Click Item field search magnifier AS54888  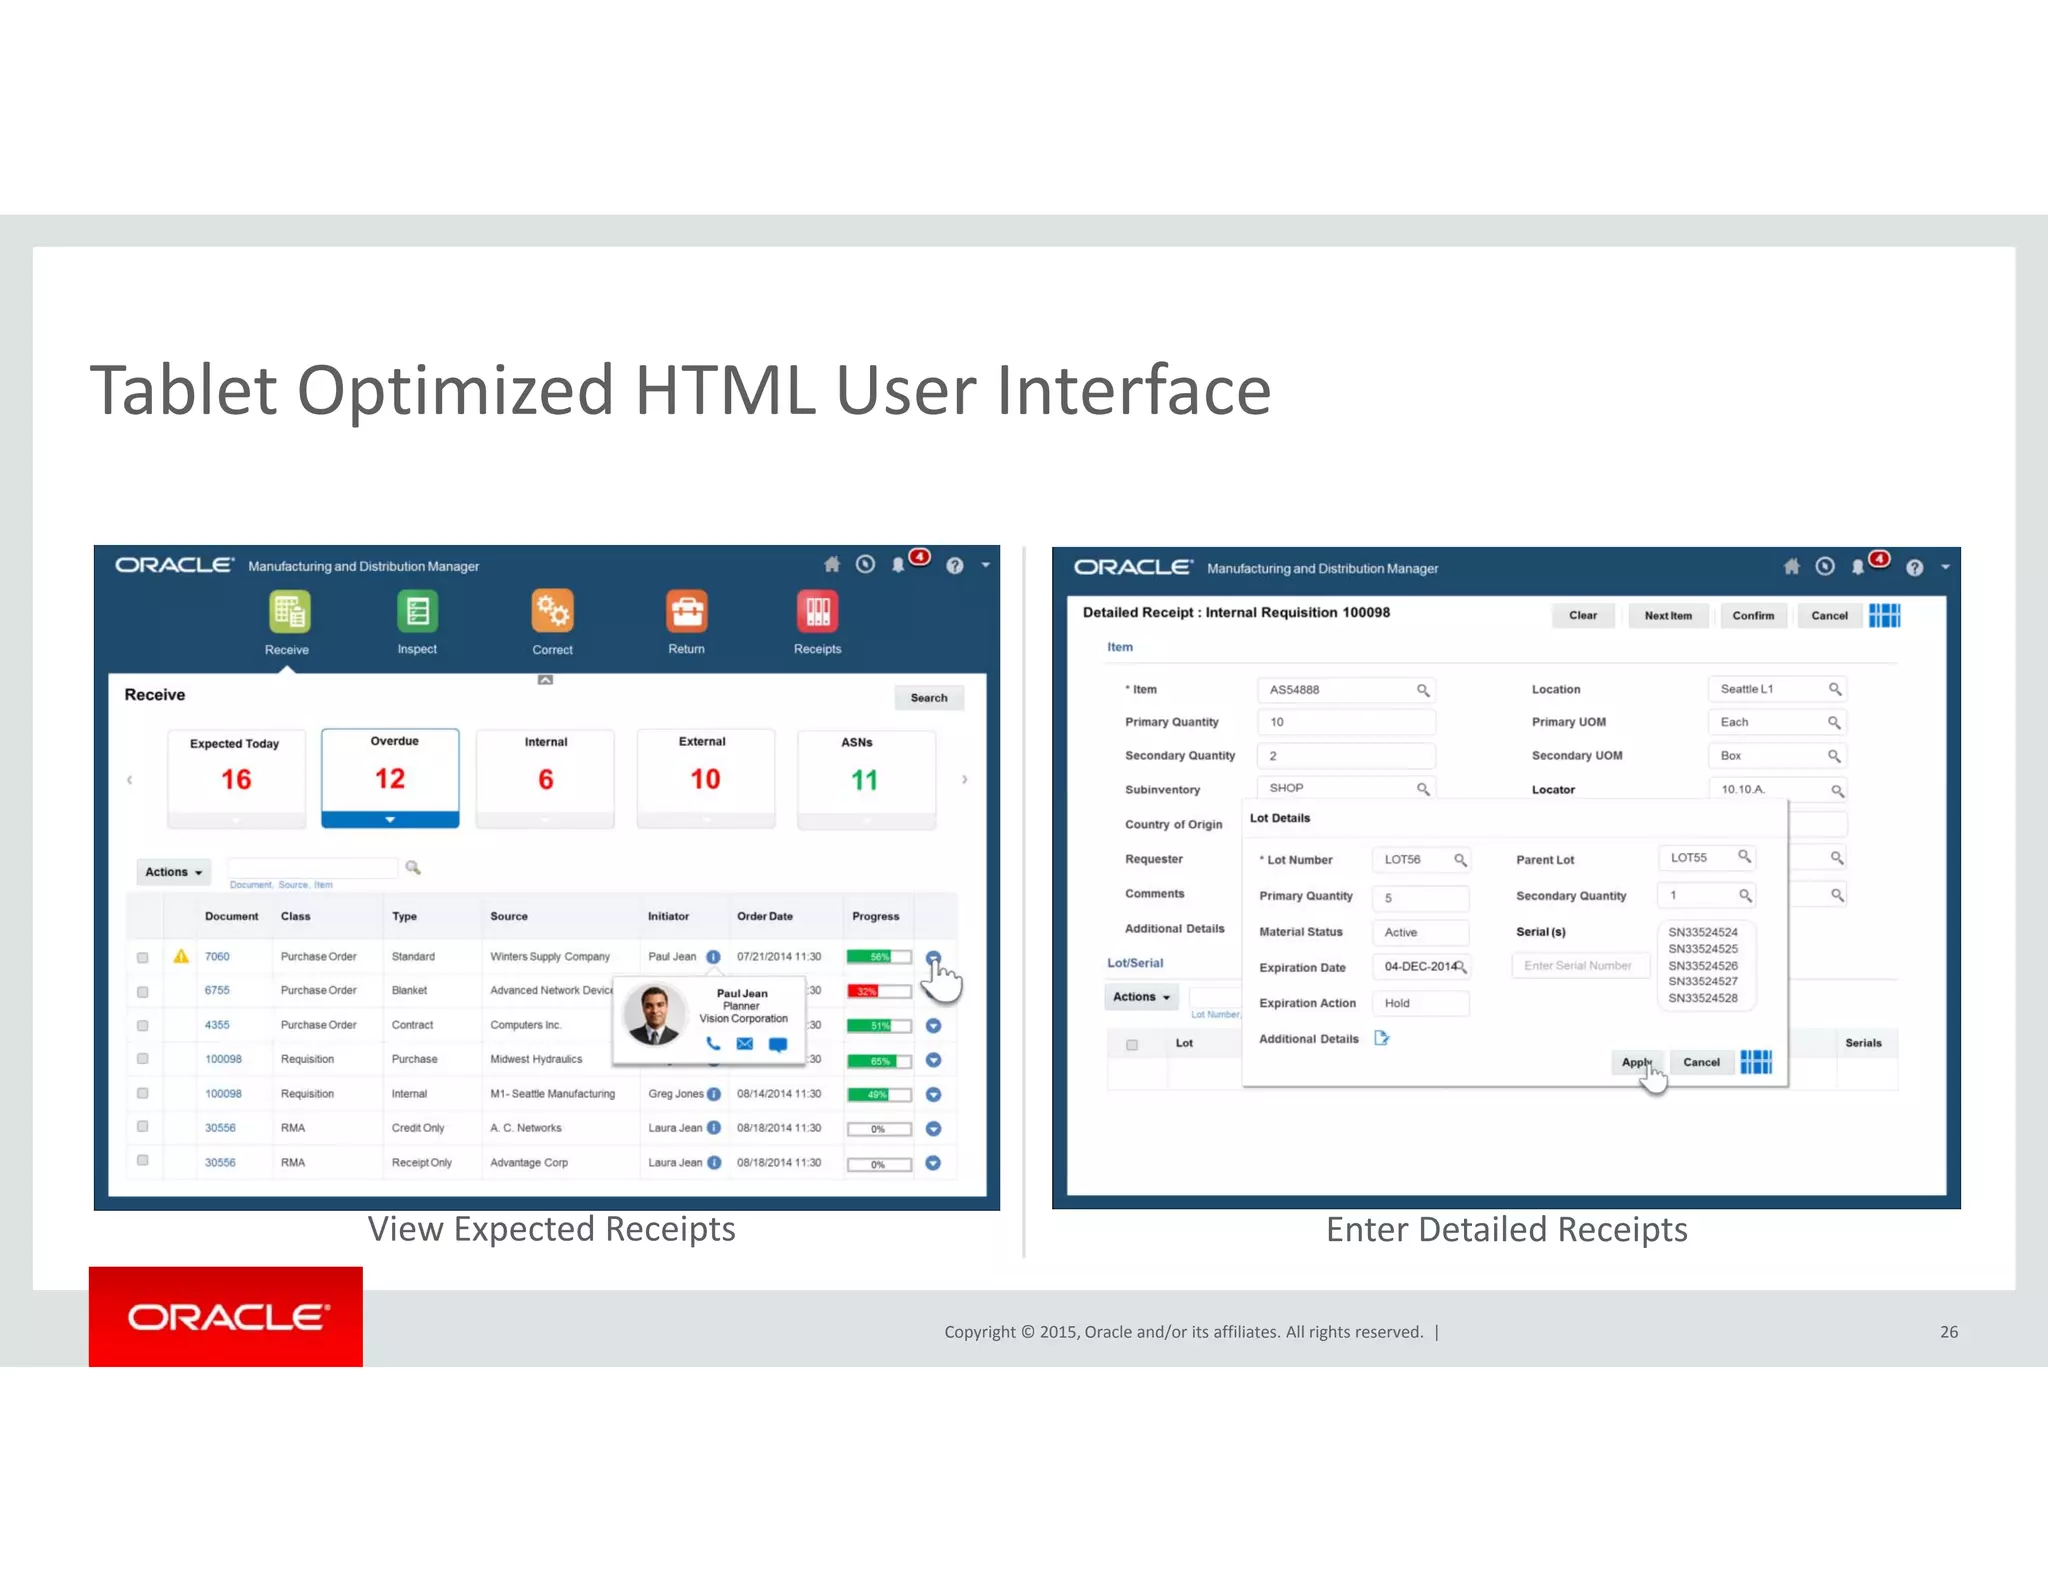tap(1423, 691)
